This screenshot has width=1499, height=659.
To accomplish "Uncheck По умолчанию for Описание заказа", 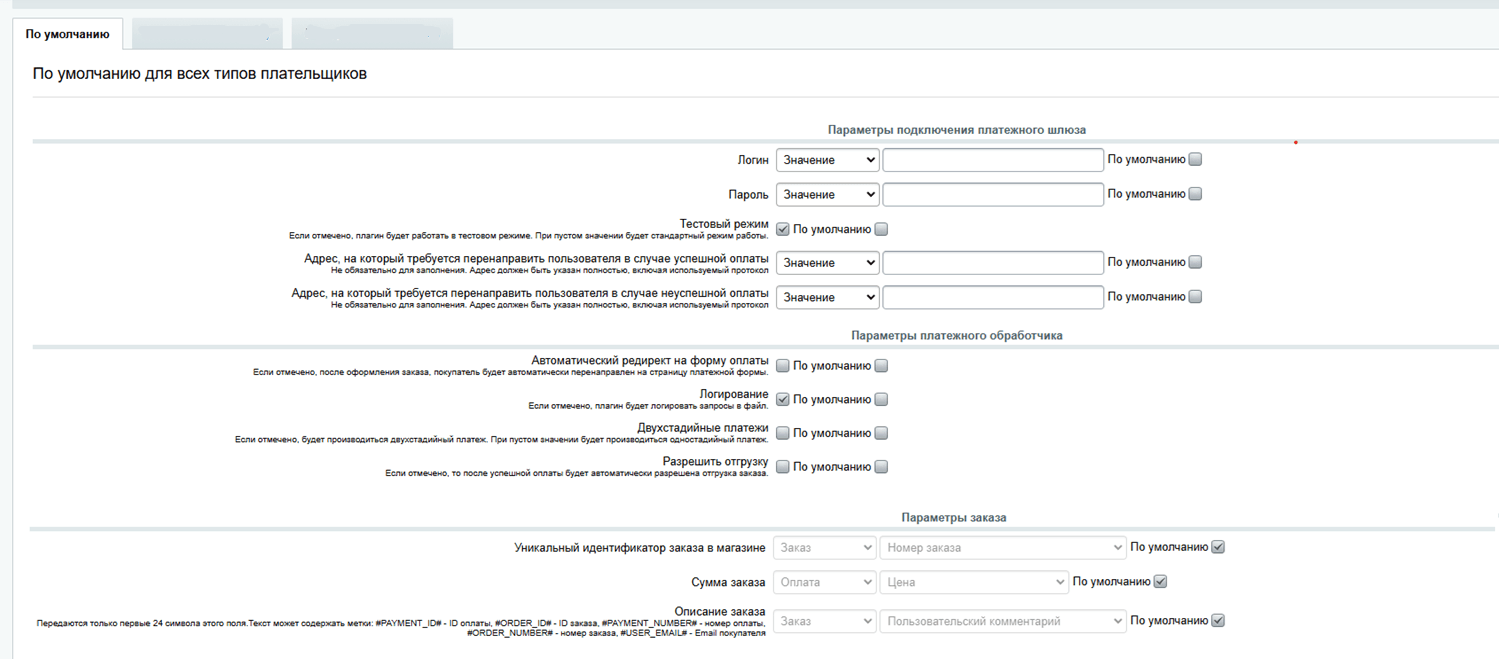I will click(x=1217, y=620).
